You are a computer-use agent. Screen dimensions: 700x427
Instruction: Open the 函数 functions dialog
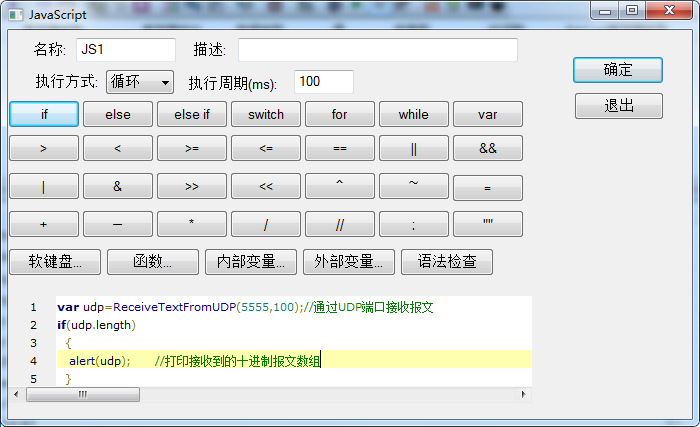153,262
